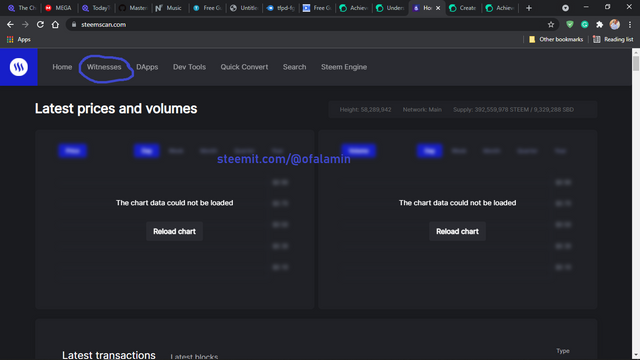Switch to the Today tab
The image size is (640, 360).
(96, 8)
